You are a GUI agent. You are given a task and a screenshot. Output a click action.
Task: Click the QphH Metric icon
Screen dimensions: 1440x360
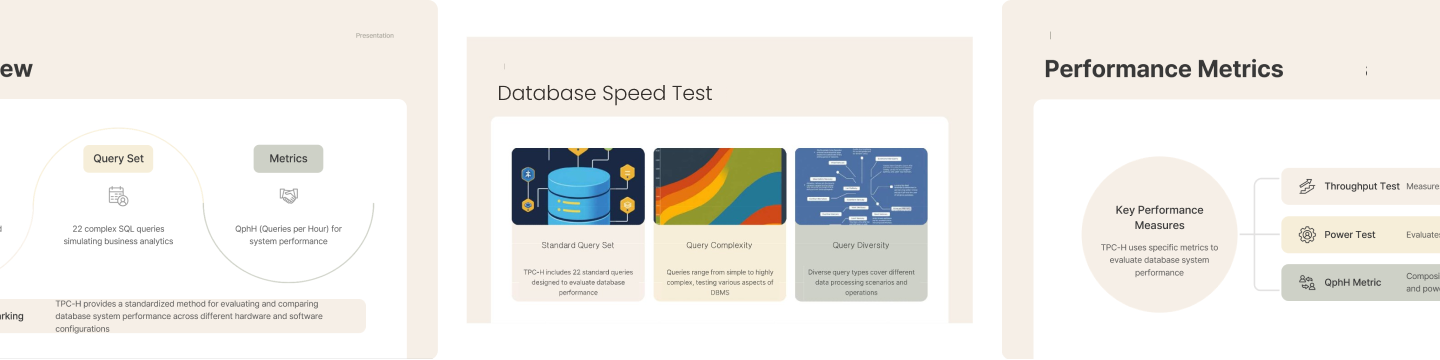pos(1306,282)
